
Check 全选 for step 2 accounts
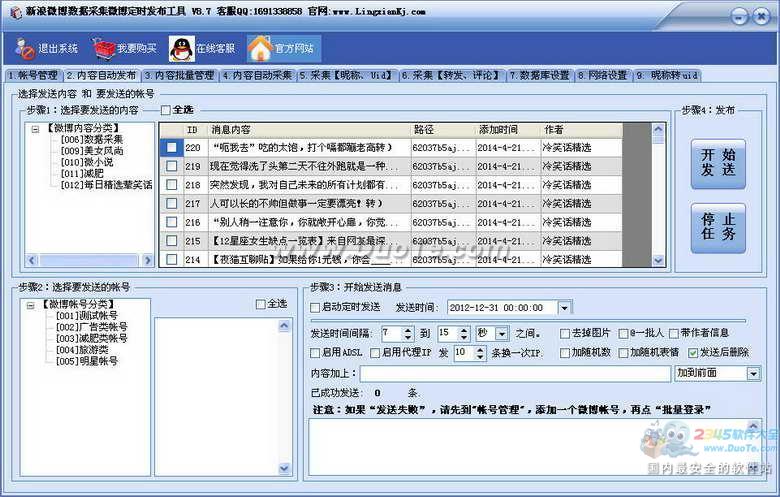pyautogui.click(x=261, y=304)
